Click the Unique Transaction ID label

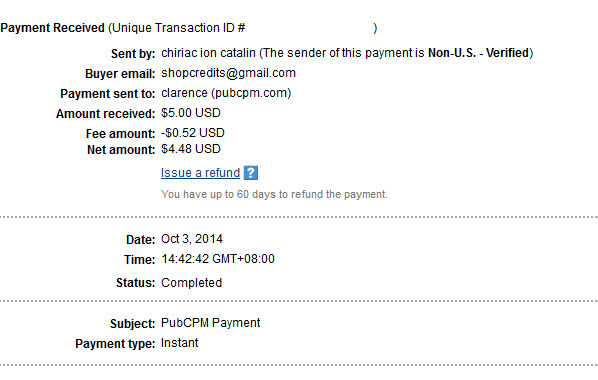[x=178, y=28]
